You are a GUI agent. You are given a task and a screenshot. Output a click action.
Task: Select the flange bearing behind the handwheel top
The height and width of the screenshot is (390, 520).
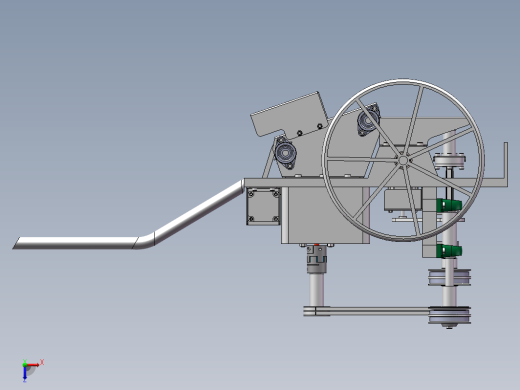(x=368, y=120)
